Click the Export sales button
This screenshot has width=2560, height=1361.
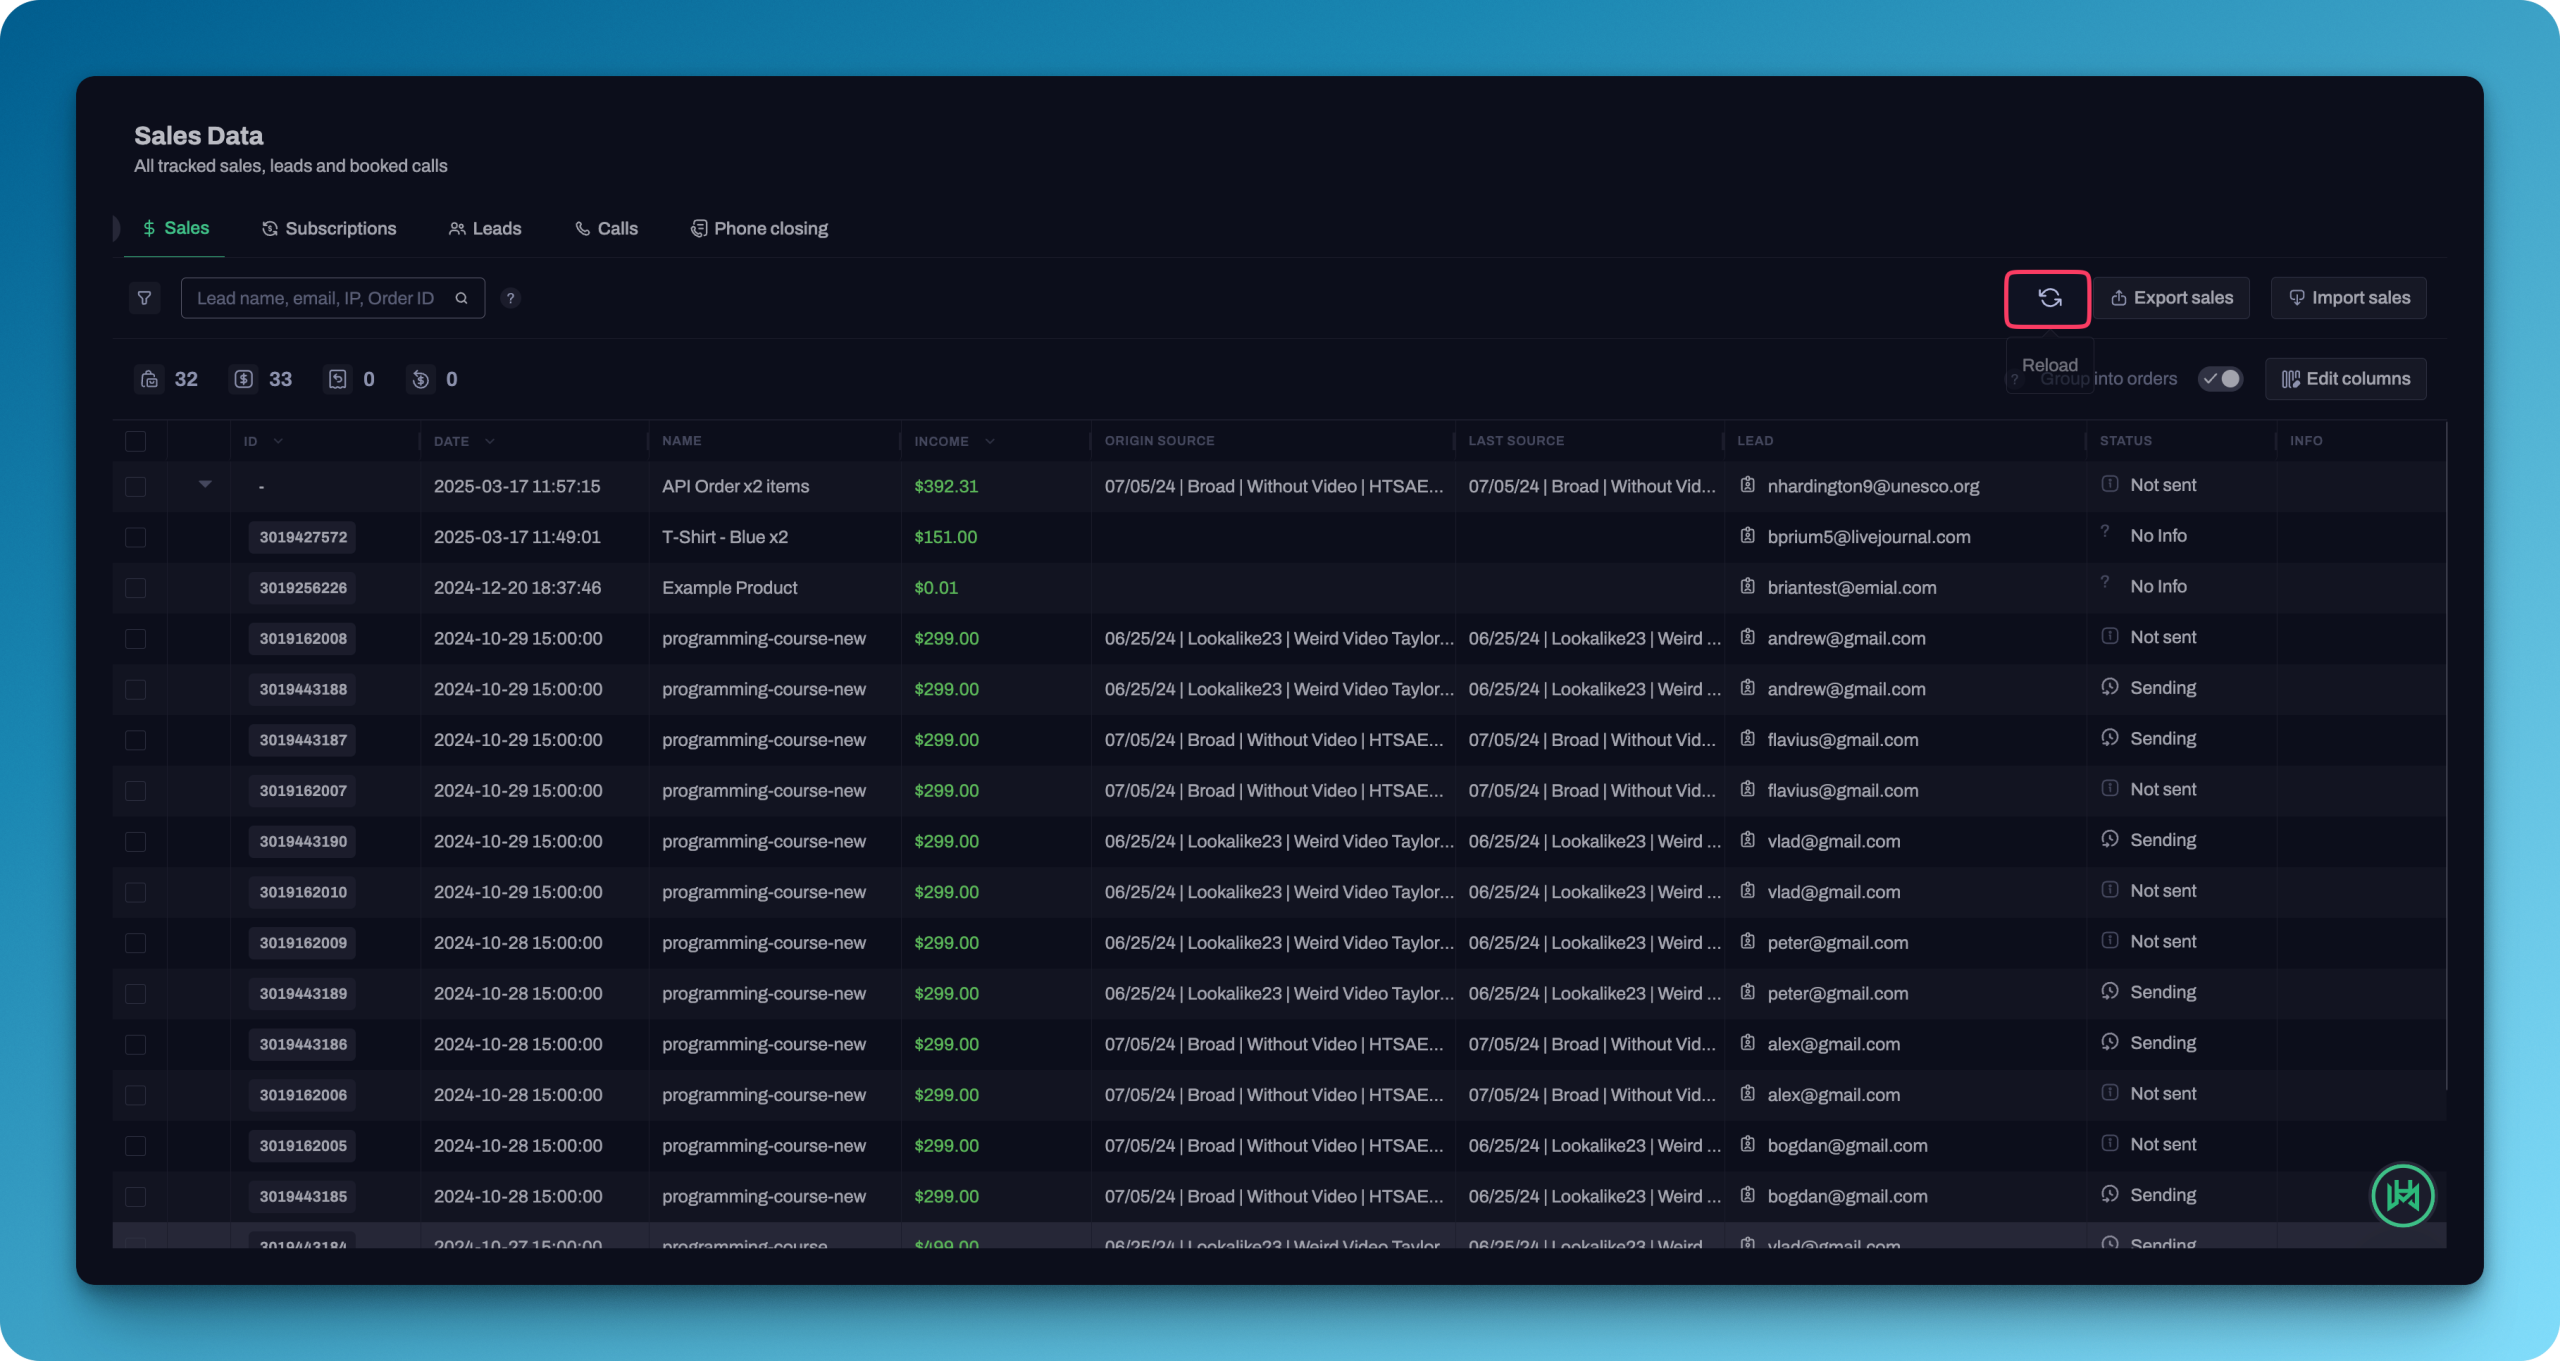tap(2171, 298)
